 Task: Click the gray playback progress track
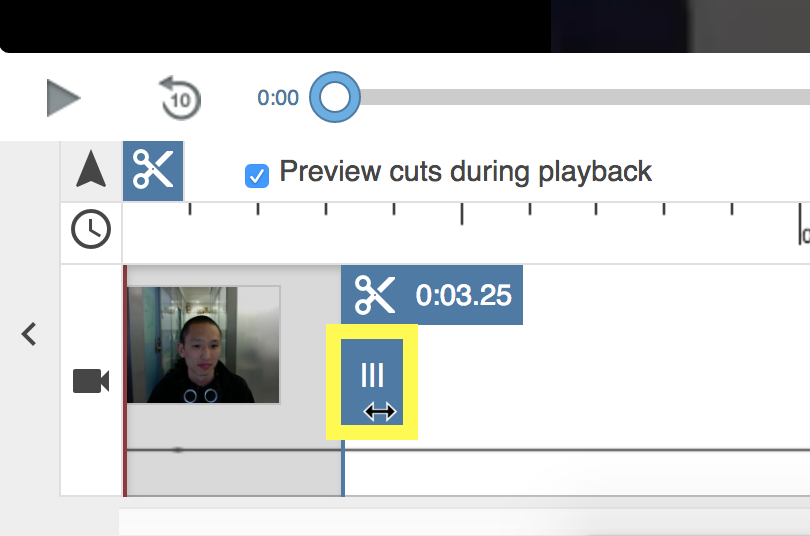585,97
